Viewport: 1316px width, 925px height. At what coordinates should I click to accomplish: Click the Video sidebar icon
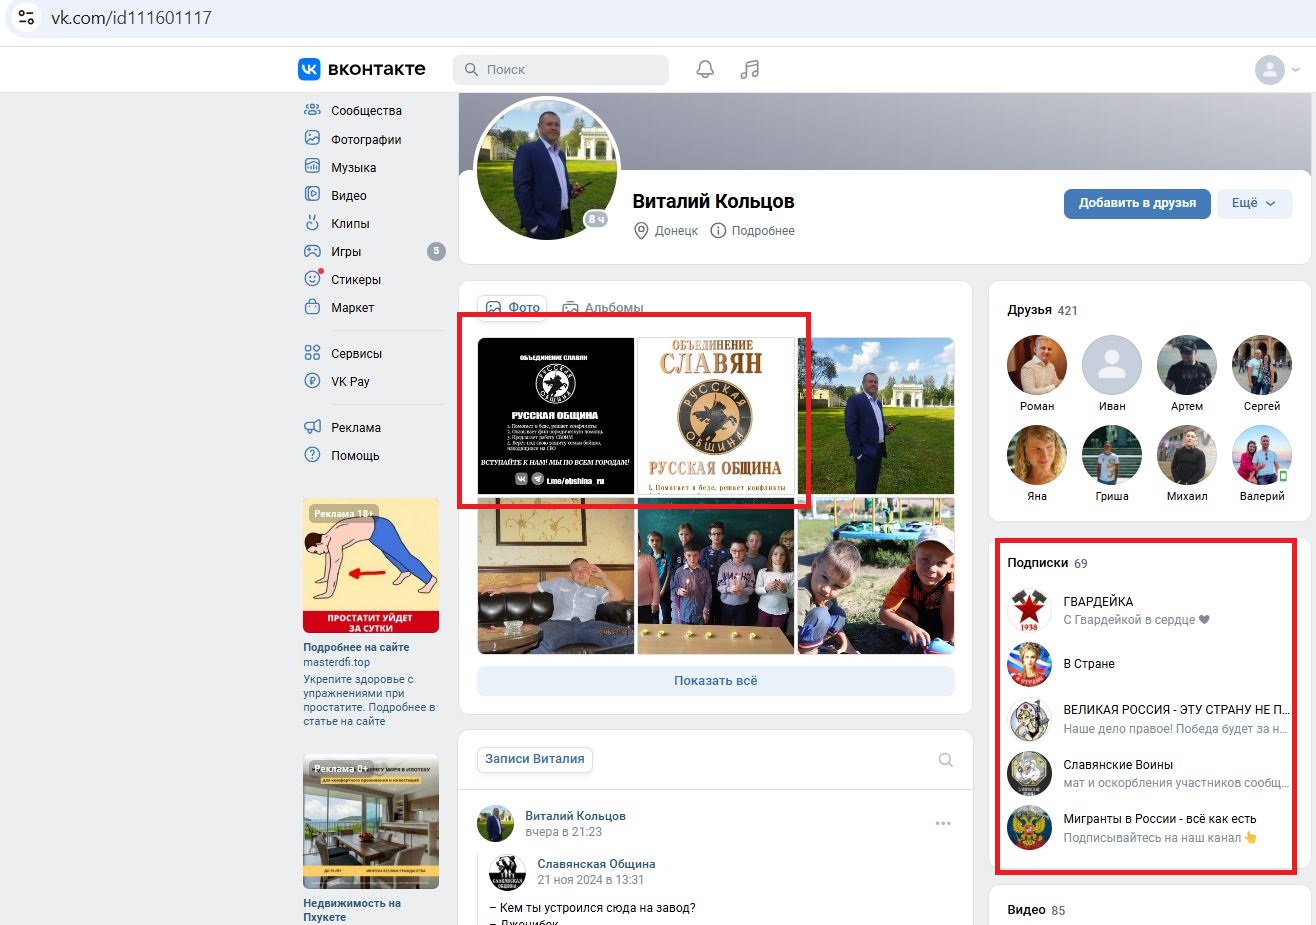(312, 195)
